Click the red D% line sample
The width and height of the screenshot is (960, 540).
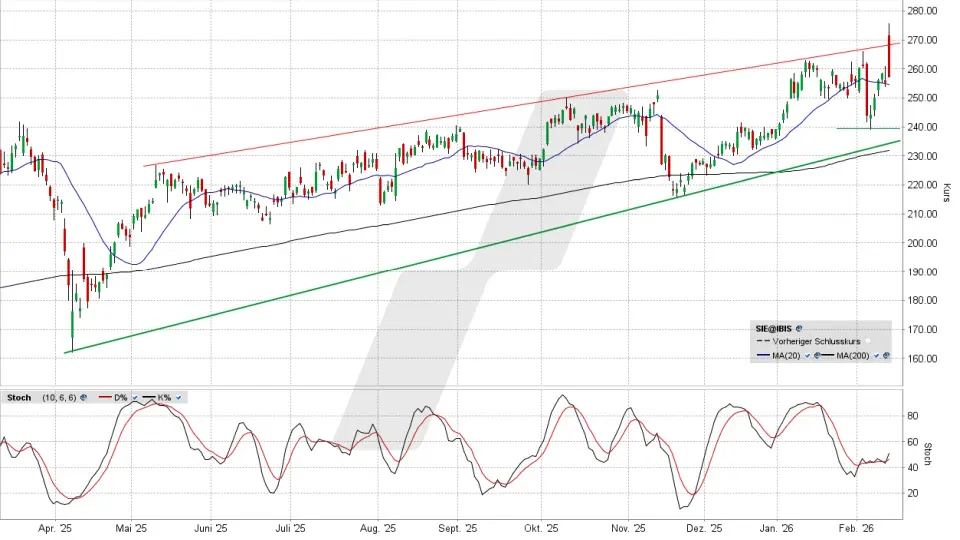pos(105,397)
